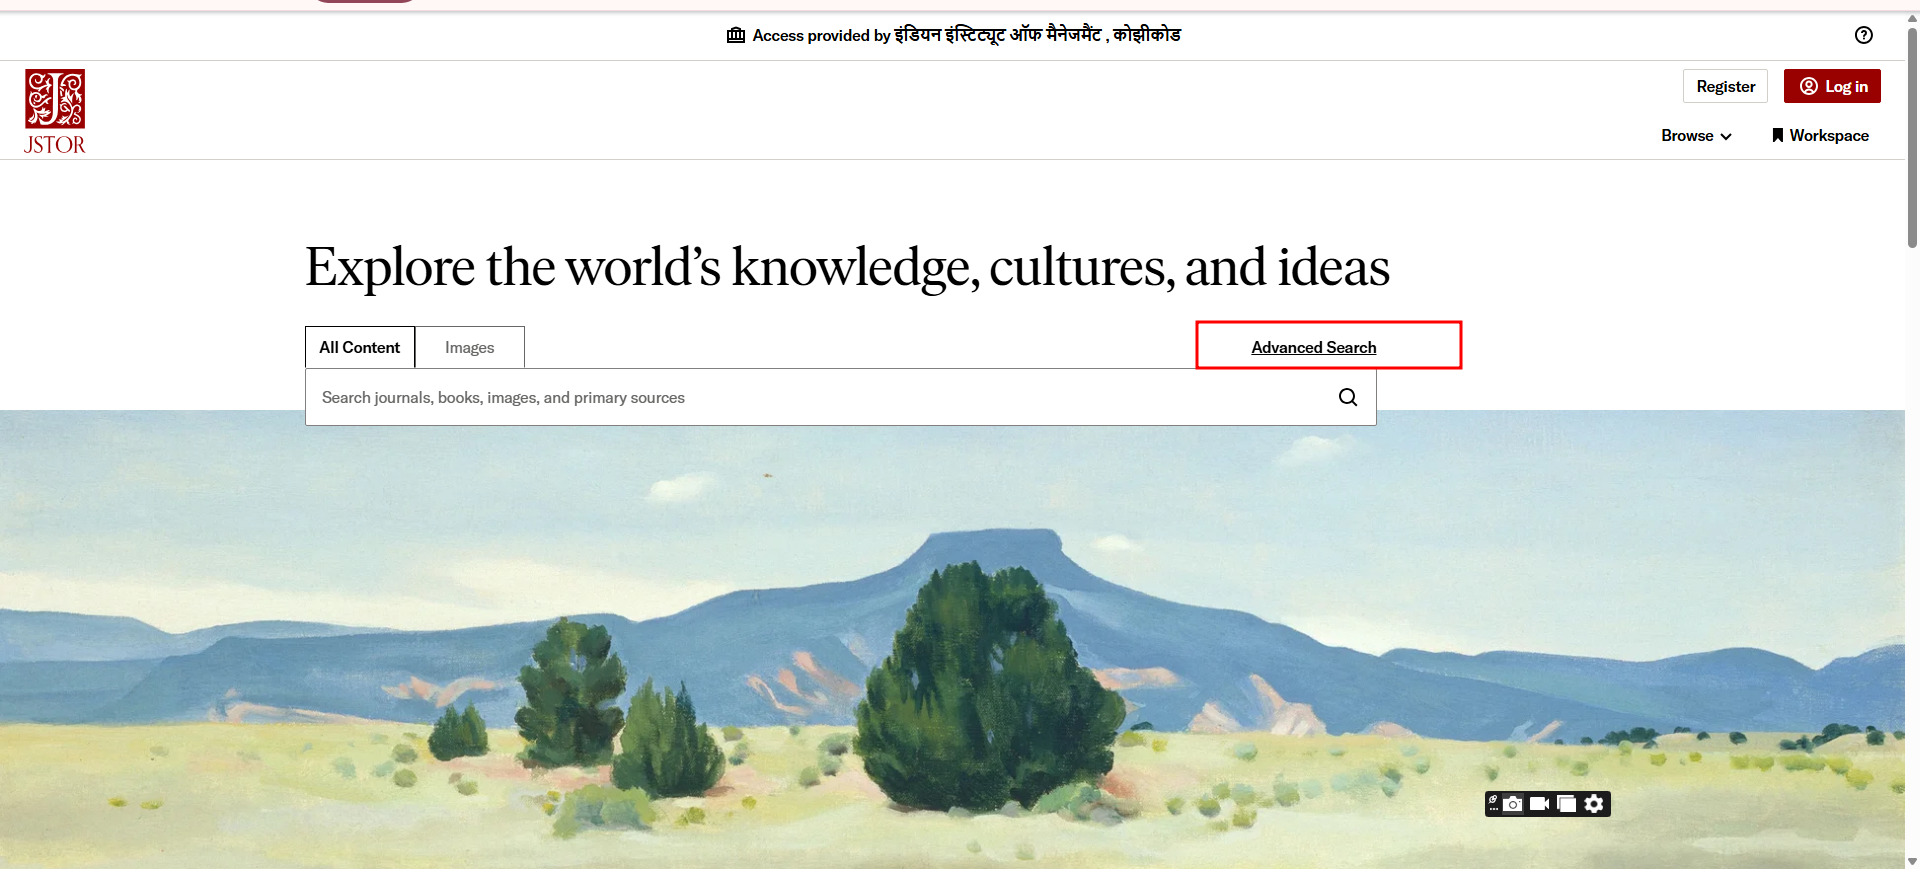1920x869 pixels.
Task: Click the JSTOR logo
Action: click(x=55, y=112)
